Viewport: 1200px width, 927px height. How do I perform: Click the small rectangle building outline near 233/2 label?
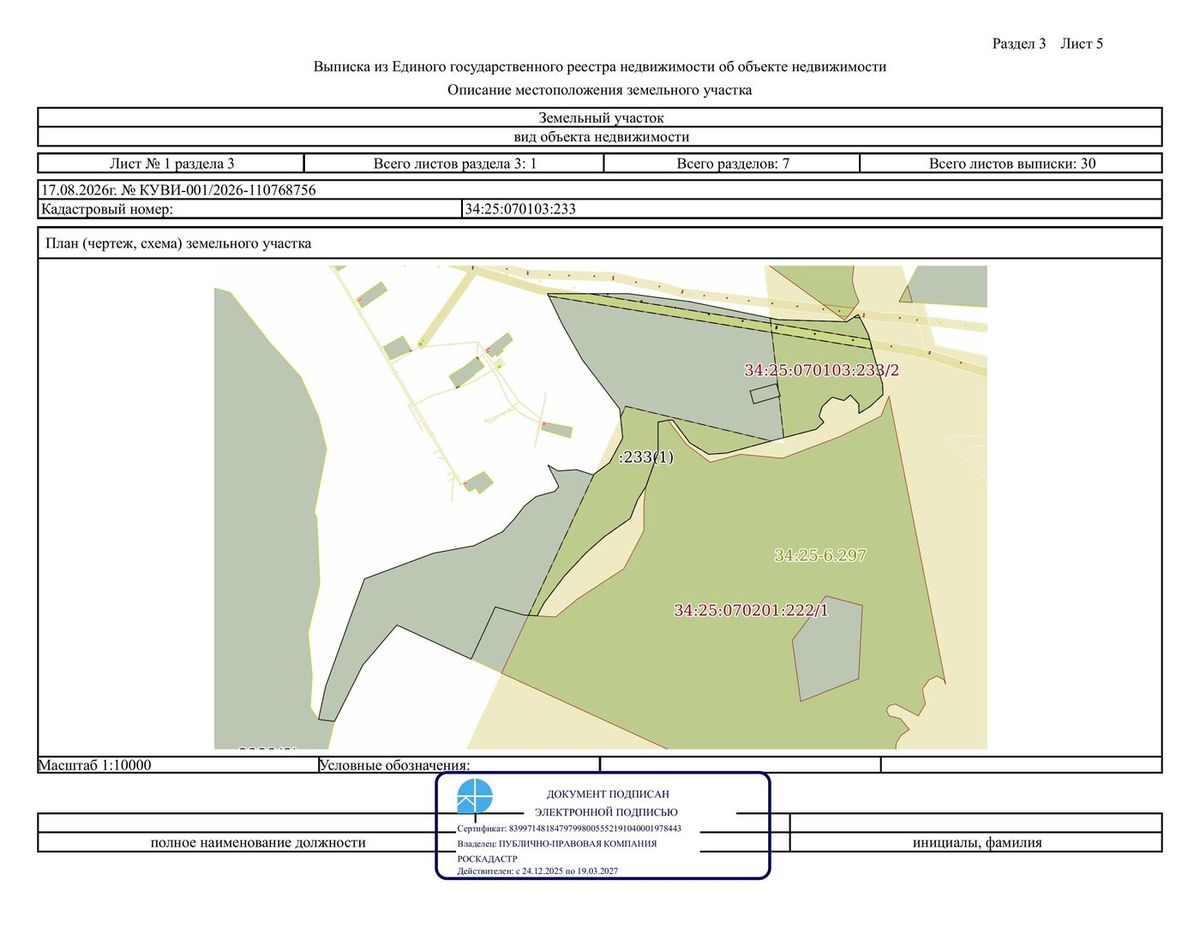click(764, 394)
